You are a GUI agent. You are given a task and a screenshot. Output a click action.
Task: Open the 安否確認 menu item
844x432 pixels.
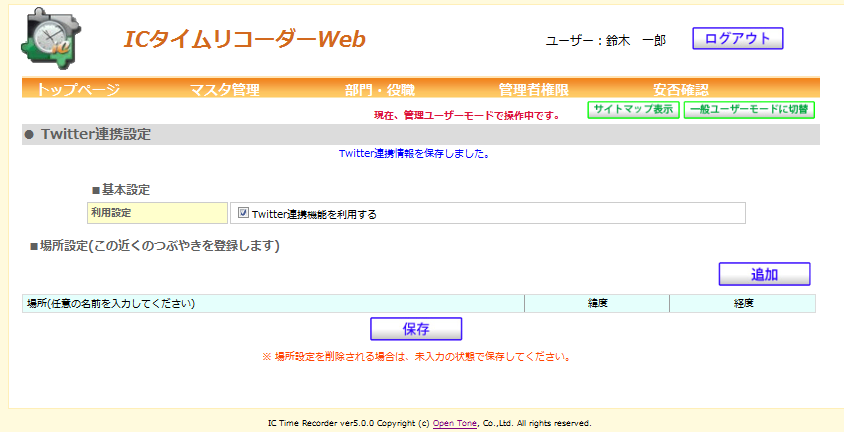pos(681,90)
